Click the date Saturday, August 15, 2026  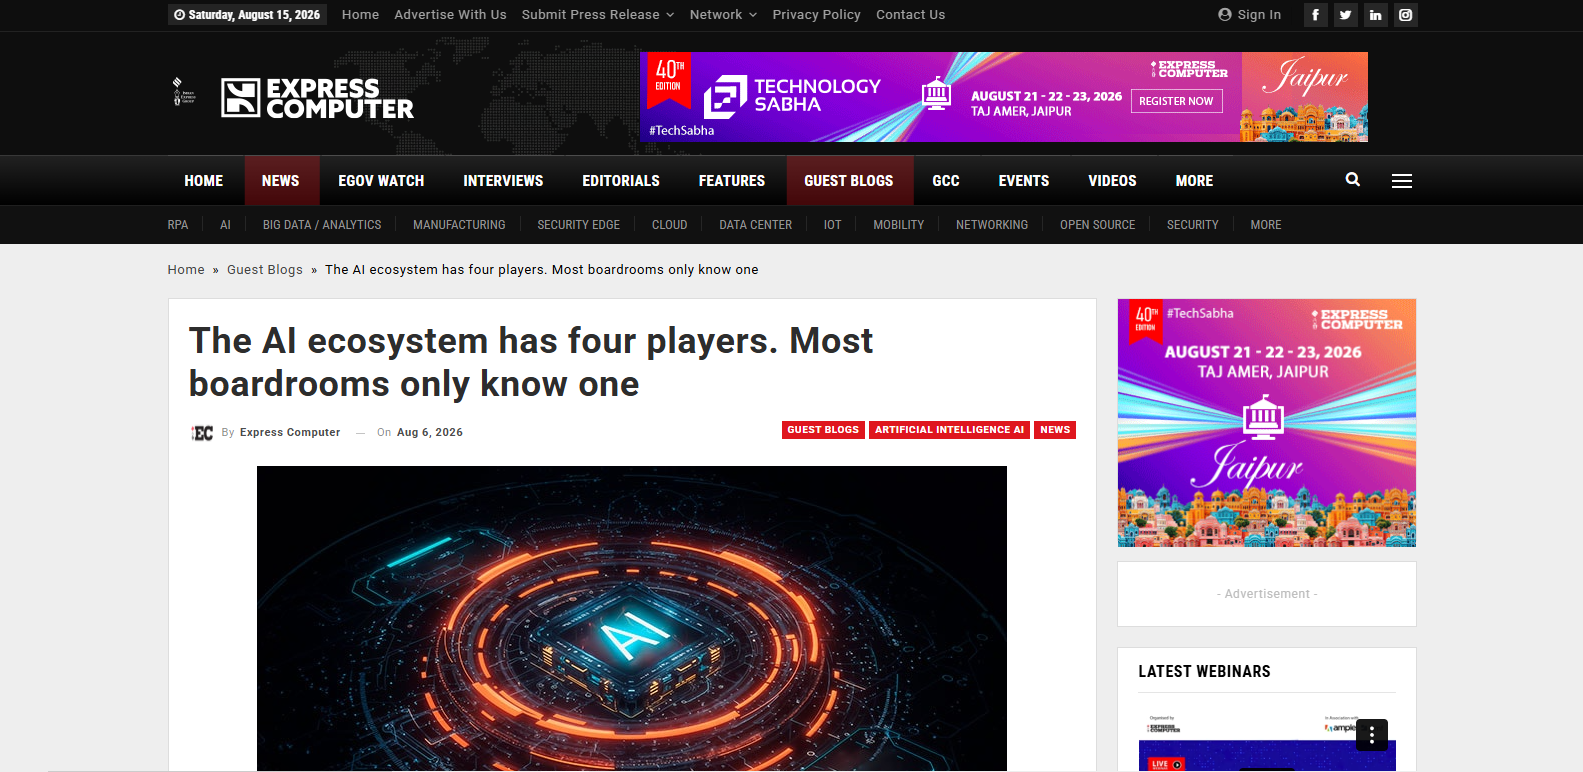247,15
